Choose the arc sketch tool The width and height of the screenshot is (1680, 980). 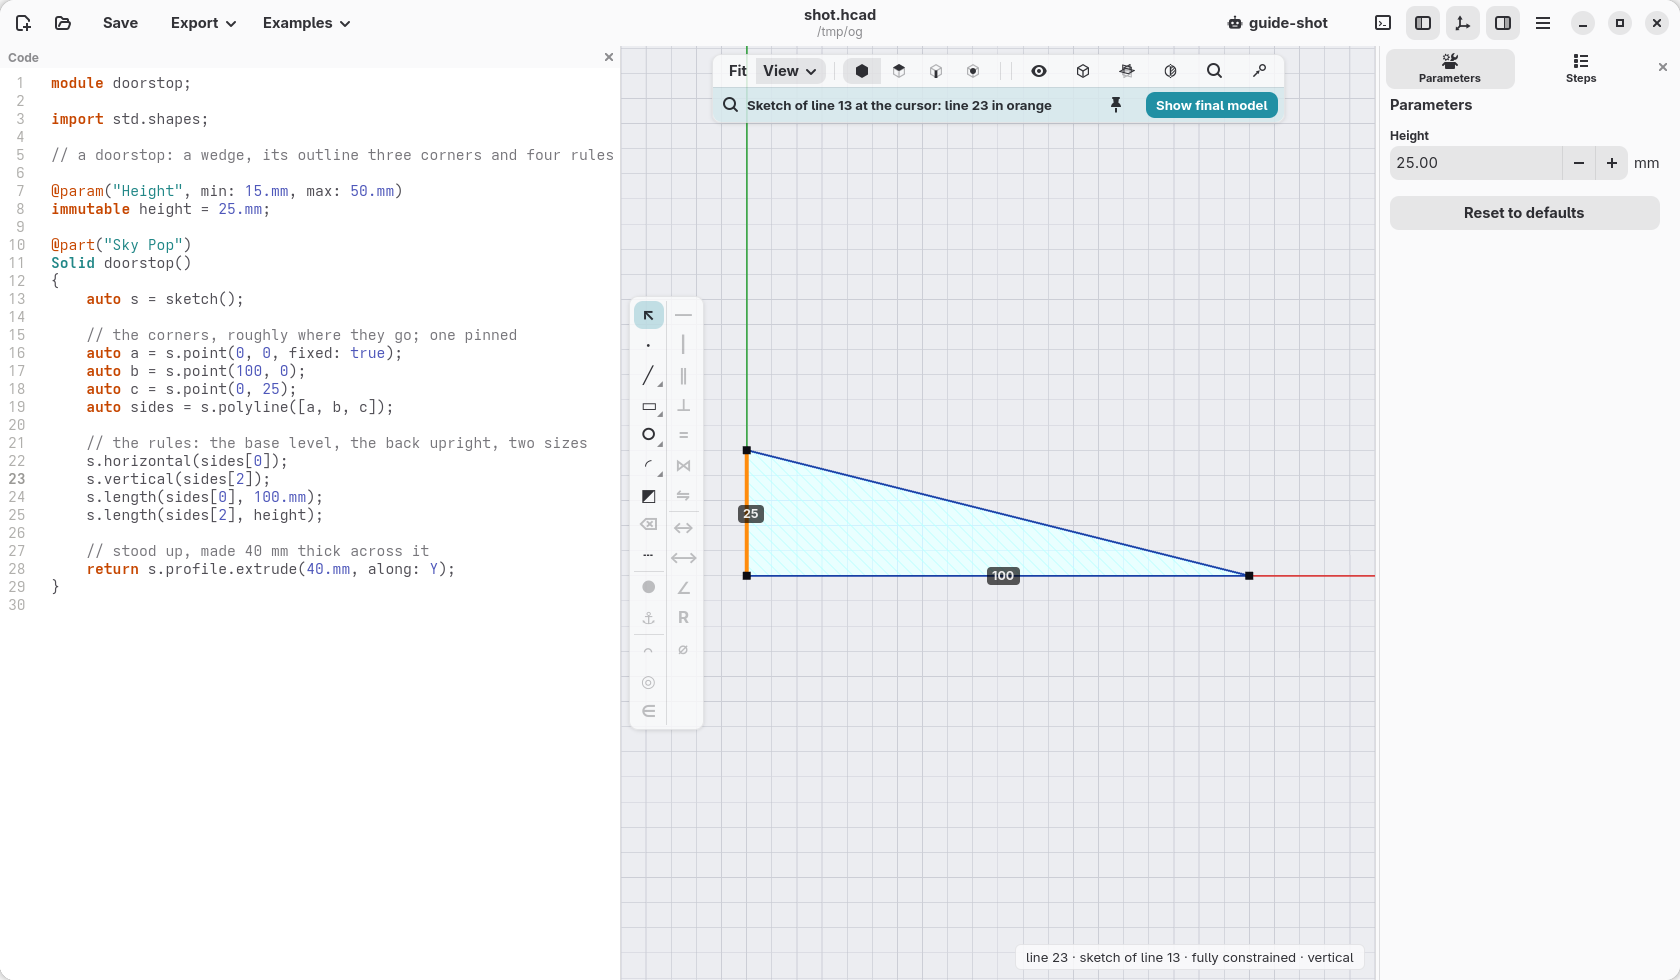coord(649,466)
